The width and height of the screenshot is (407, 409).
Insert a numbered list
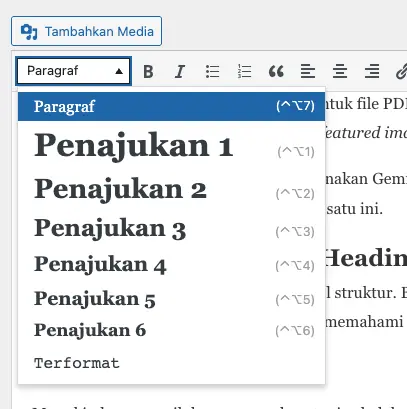[x=244, y=71]
